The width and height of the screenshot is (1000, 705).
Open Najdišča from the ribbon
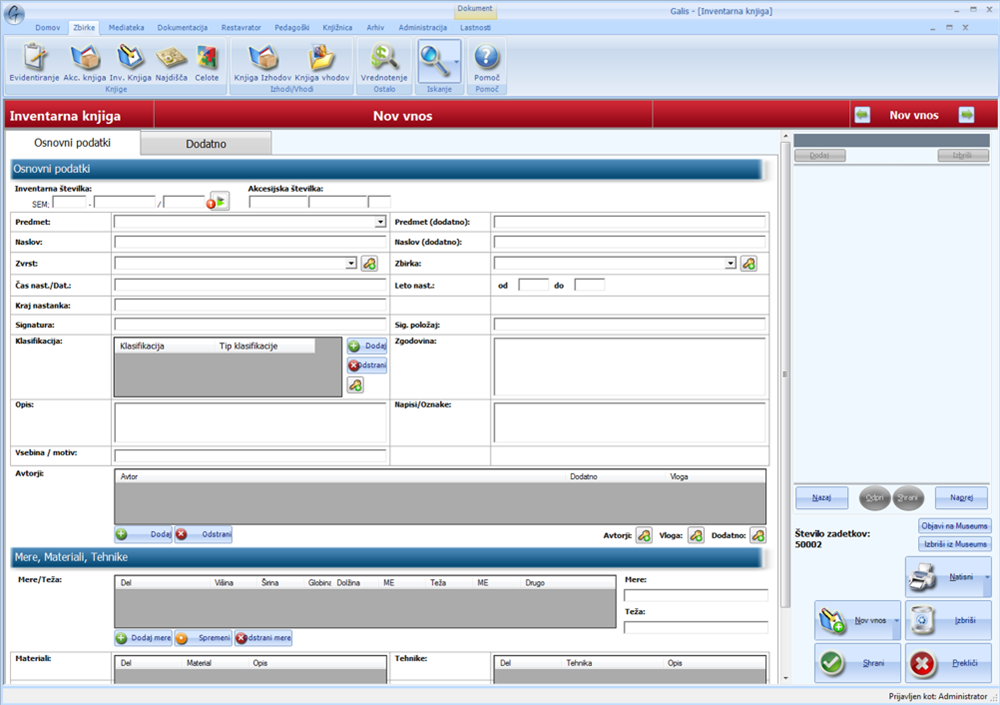172,60
